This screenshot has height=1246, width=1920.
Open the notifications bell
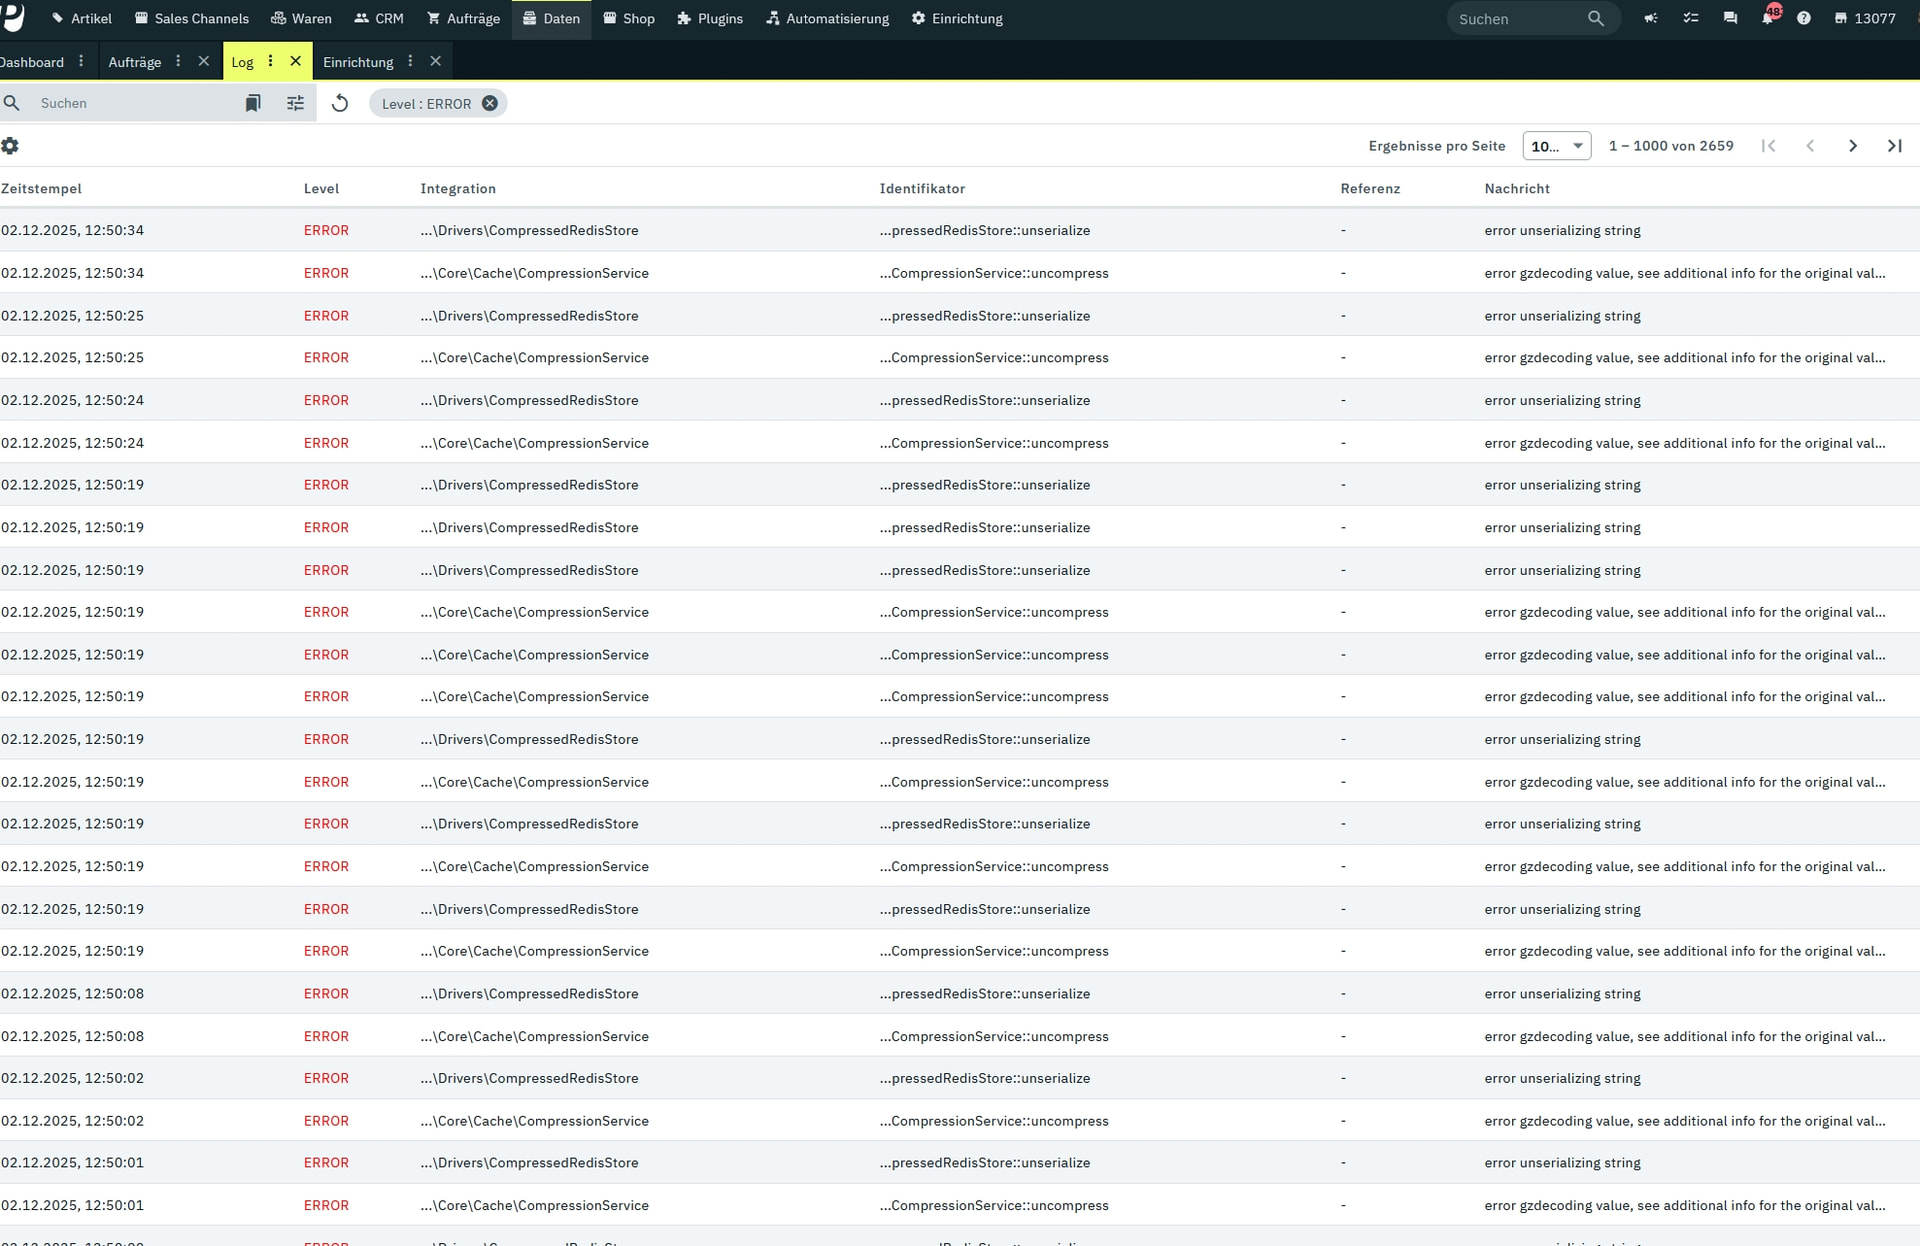click(1768, 18)
